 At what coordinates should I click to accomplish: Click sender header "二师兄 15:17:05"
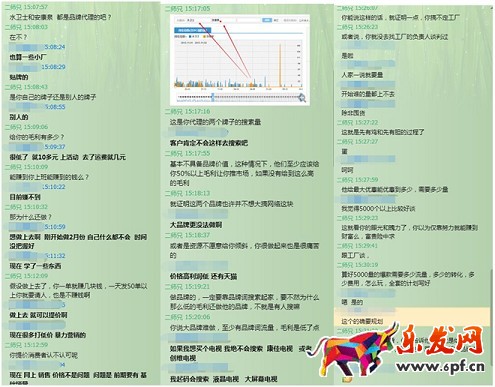(x=187, y=9)
